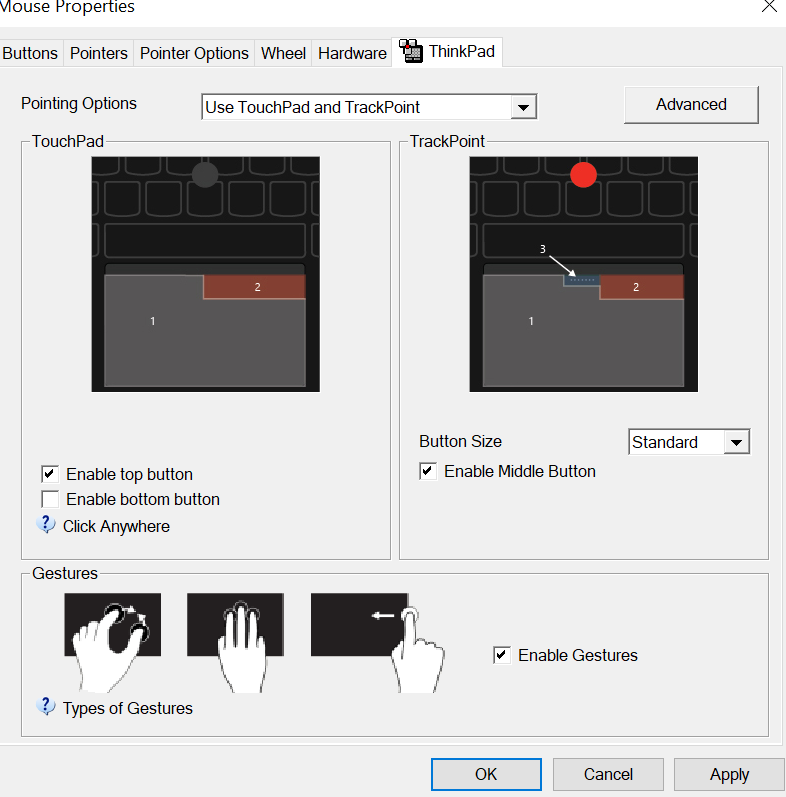Click the Apply button

click(x=729, y=774)
